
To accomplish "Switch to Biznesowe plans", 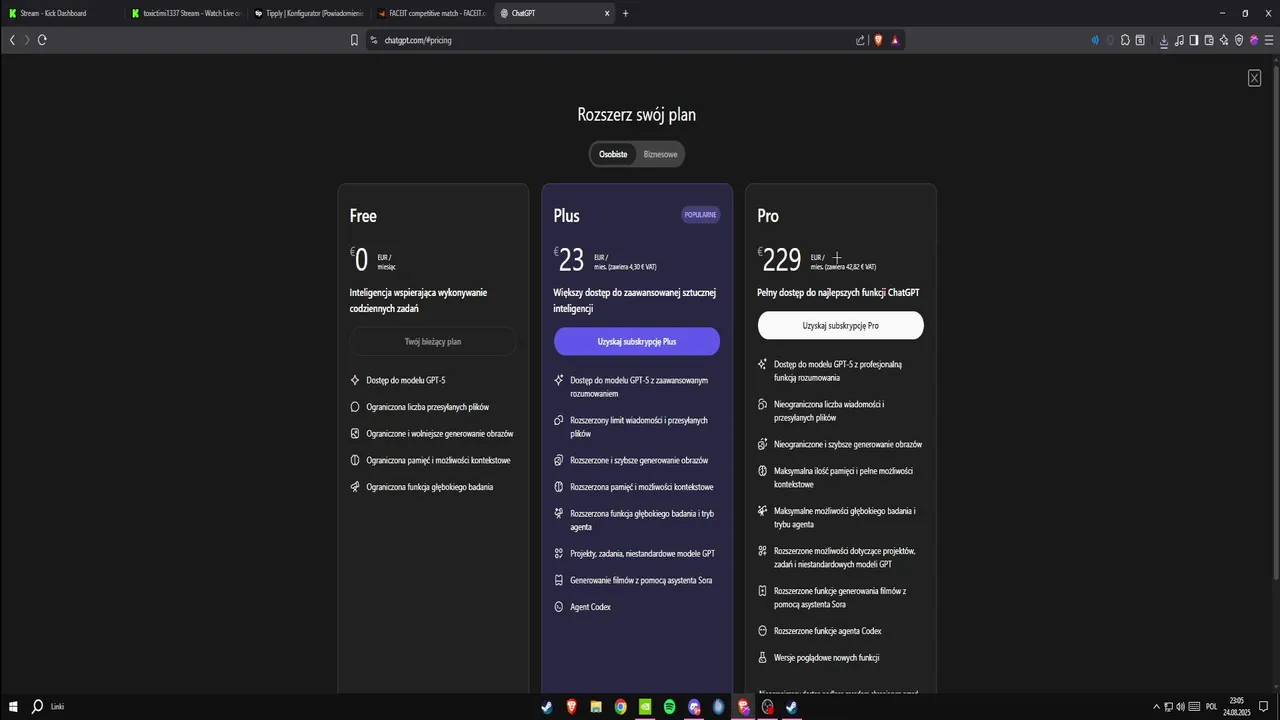I will 660,154.
